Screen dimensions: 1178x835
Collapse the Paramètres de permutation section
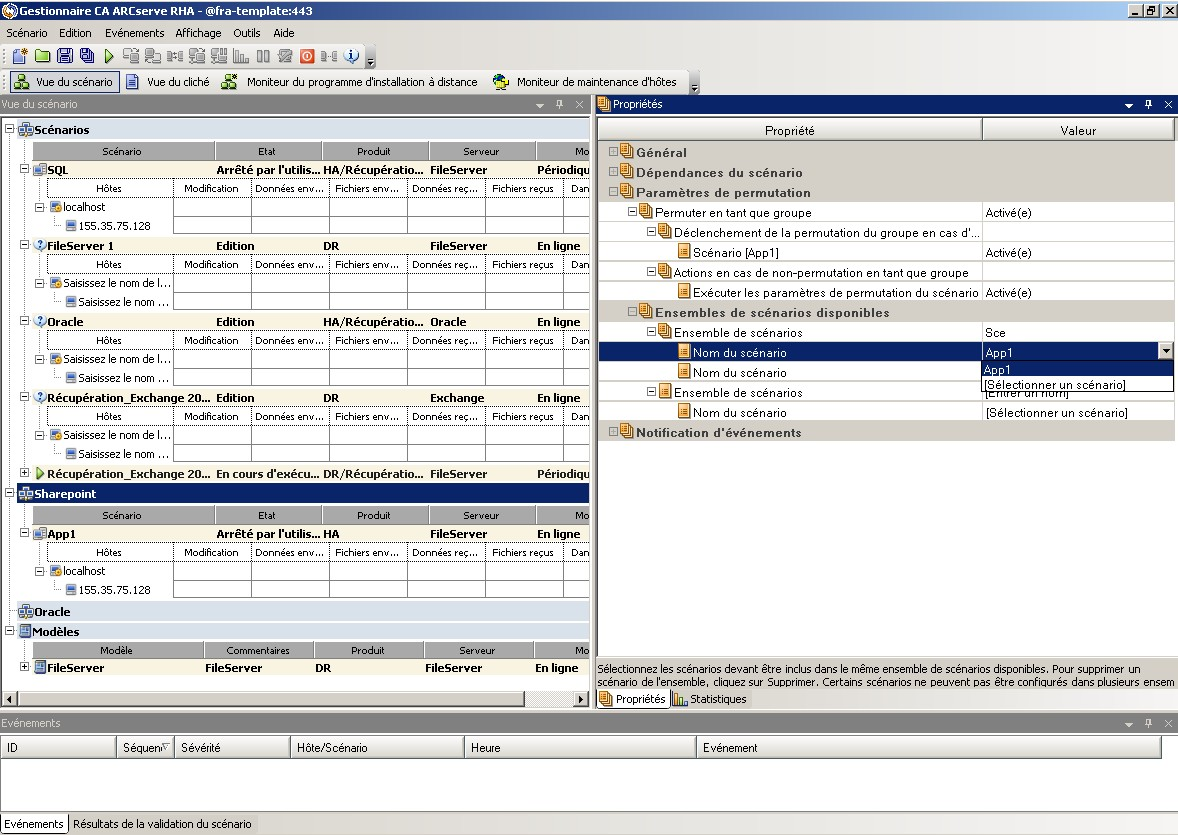(614, 192)
